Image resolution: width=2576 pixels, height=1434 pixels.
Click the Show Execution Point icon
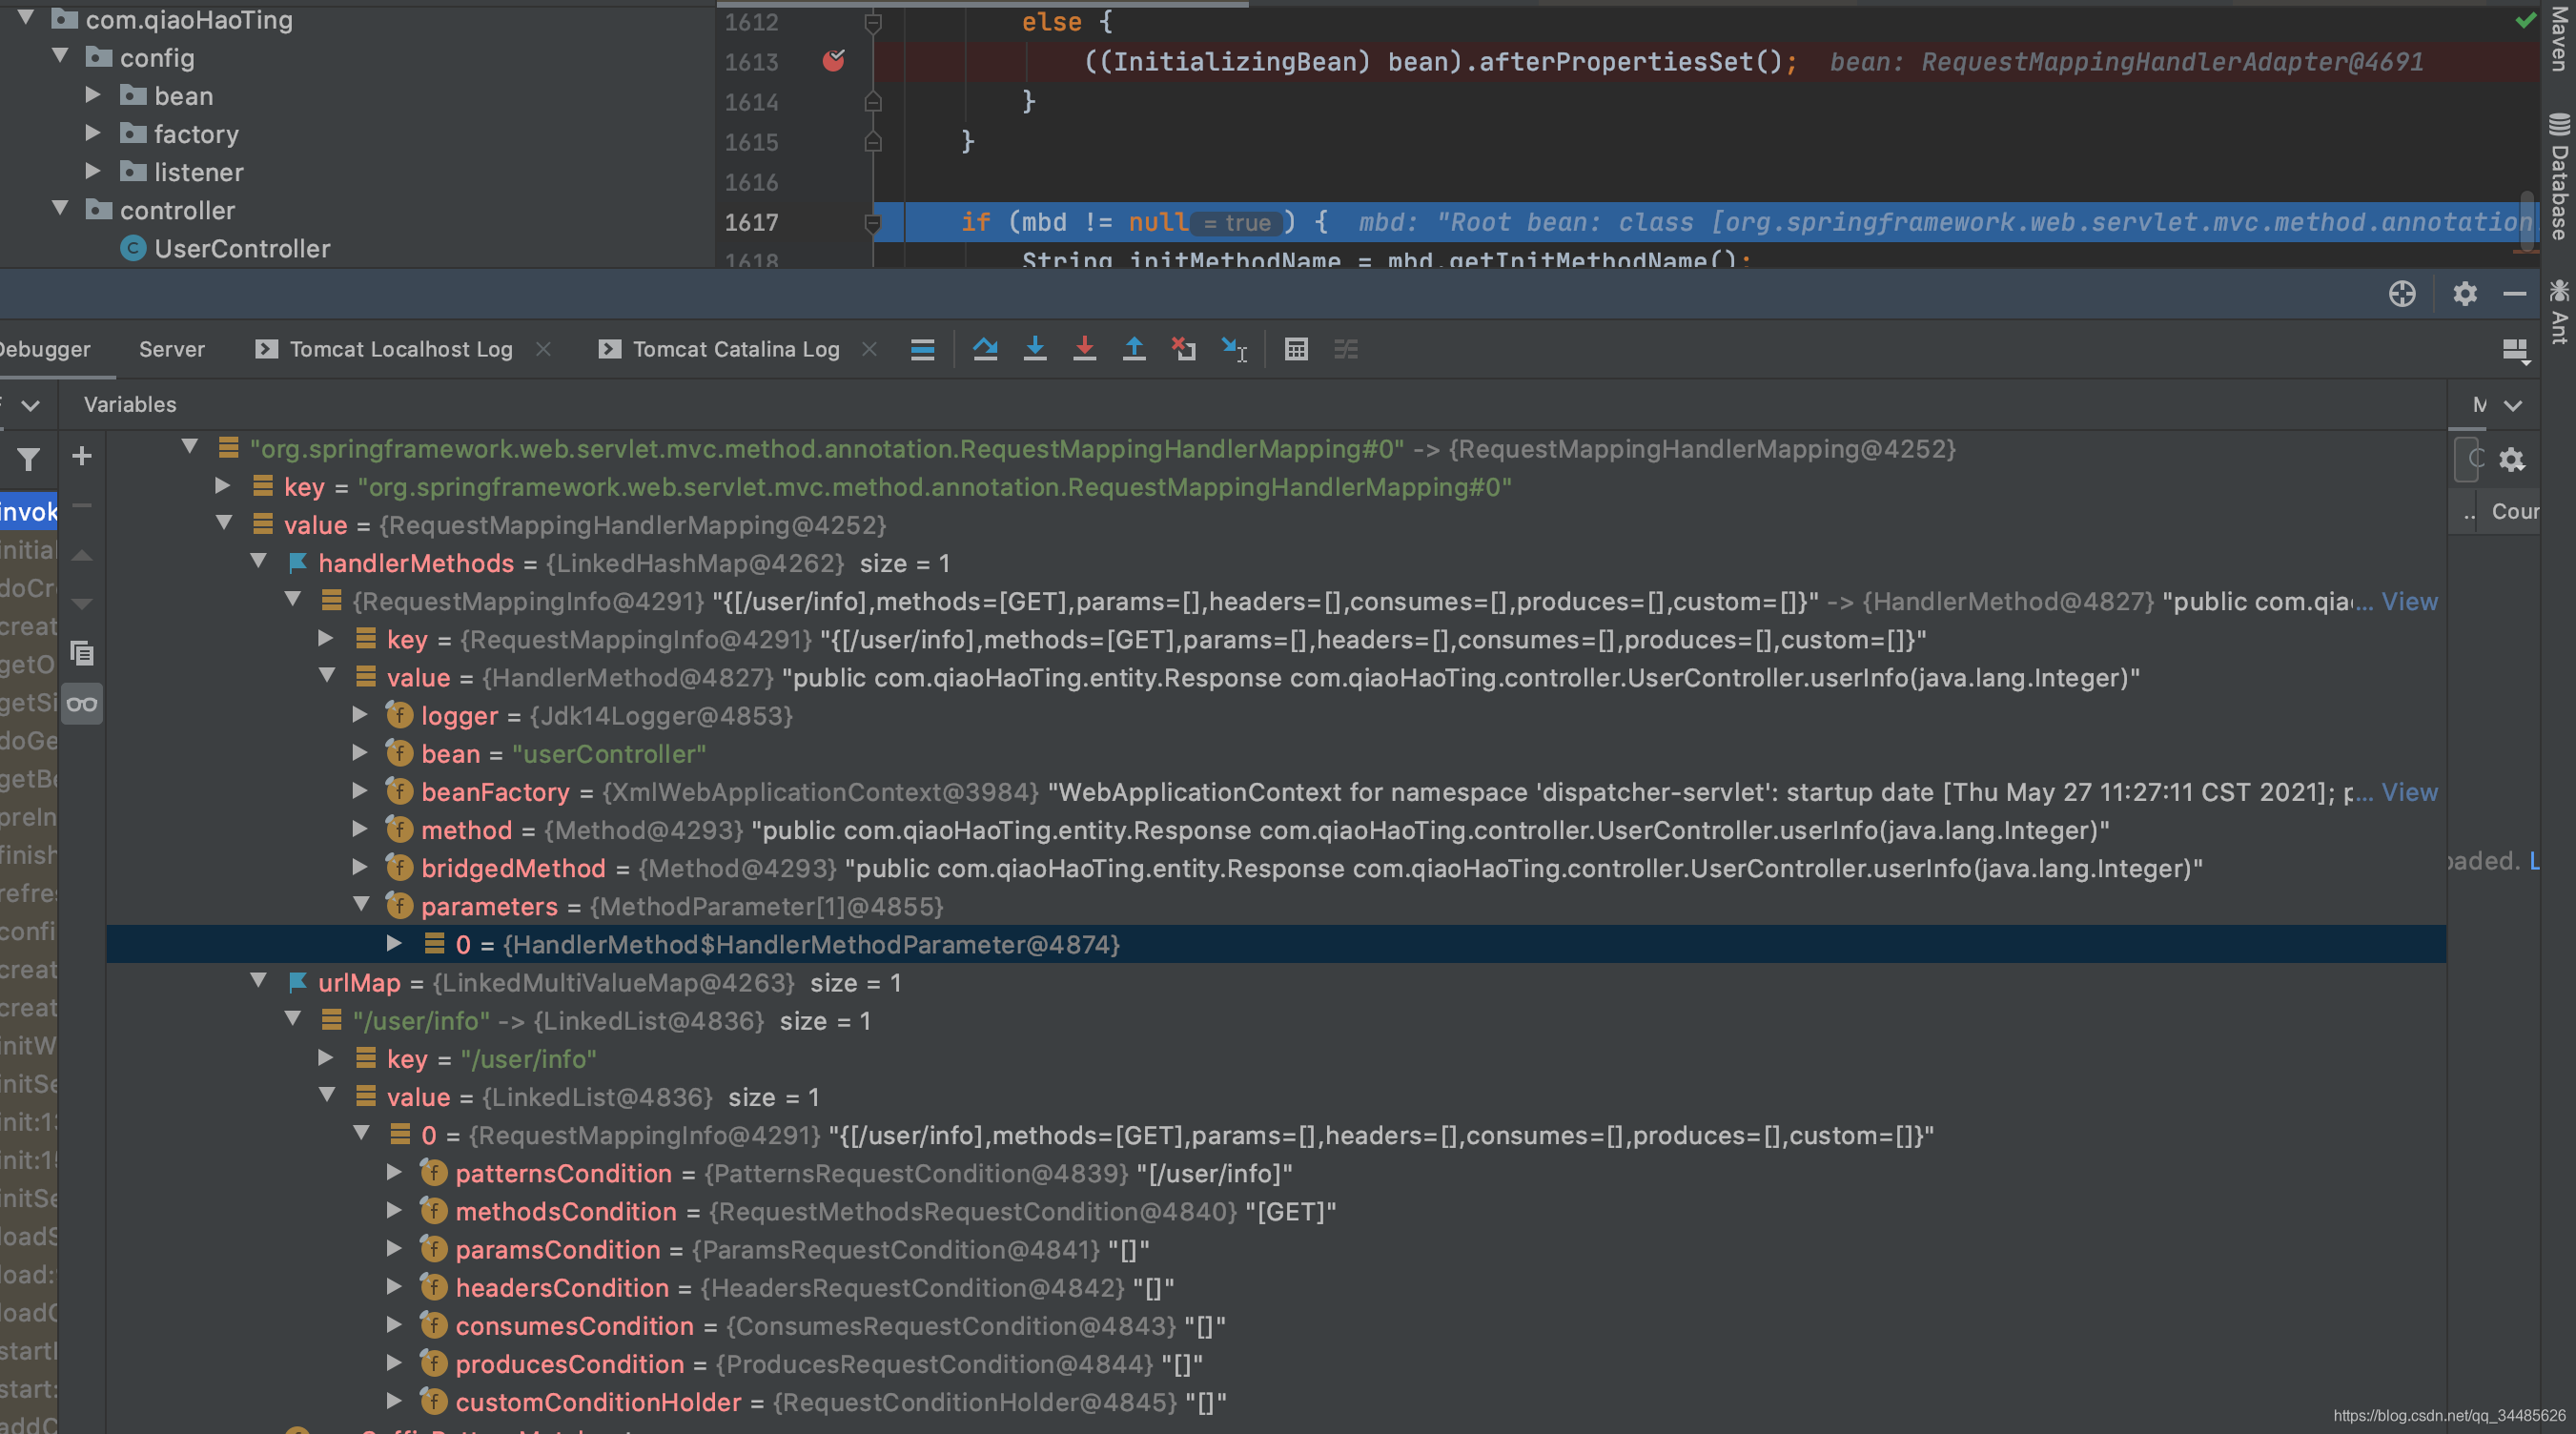(x=922, y=349)
